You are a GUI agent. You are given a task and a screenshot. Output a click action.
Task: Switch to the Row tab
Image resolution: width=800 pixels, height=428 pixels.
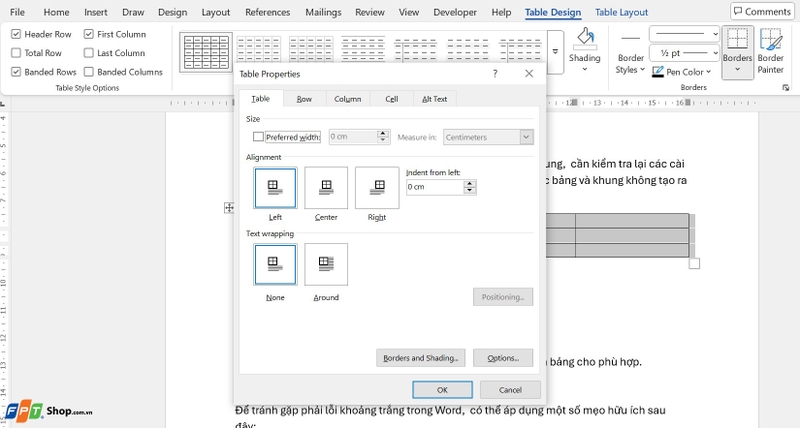pyautogui.click(x=304, y=99)
